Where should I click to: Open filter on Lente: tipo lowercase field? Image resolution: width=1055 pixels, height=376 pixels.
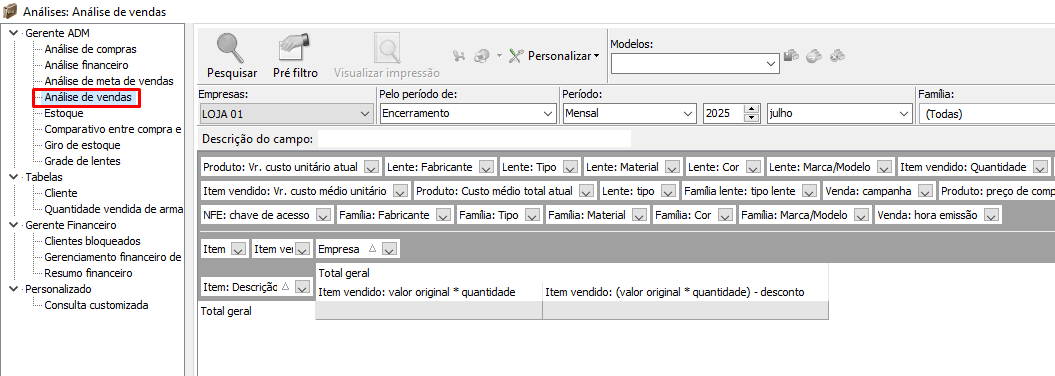pyautogui.click(x=668, y=191)
